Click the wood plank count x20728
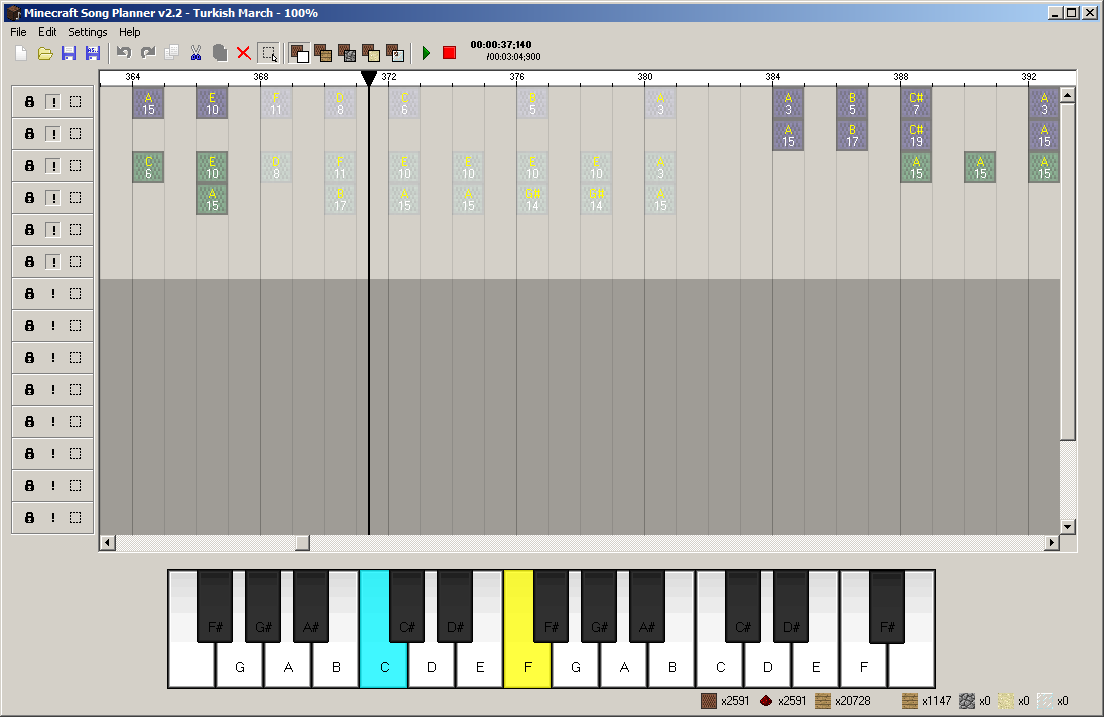This screenshot has width=1104, height=717. coord(843,701)
